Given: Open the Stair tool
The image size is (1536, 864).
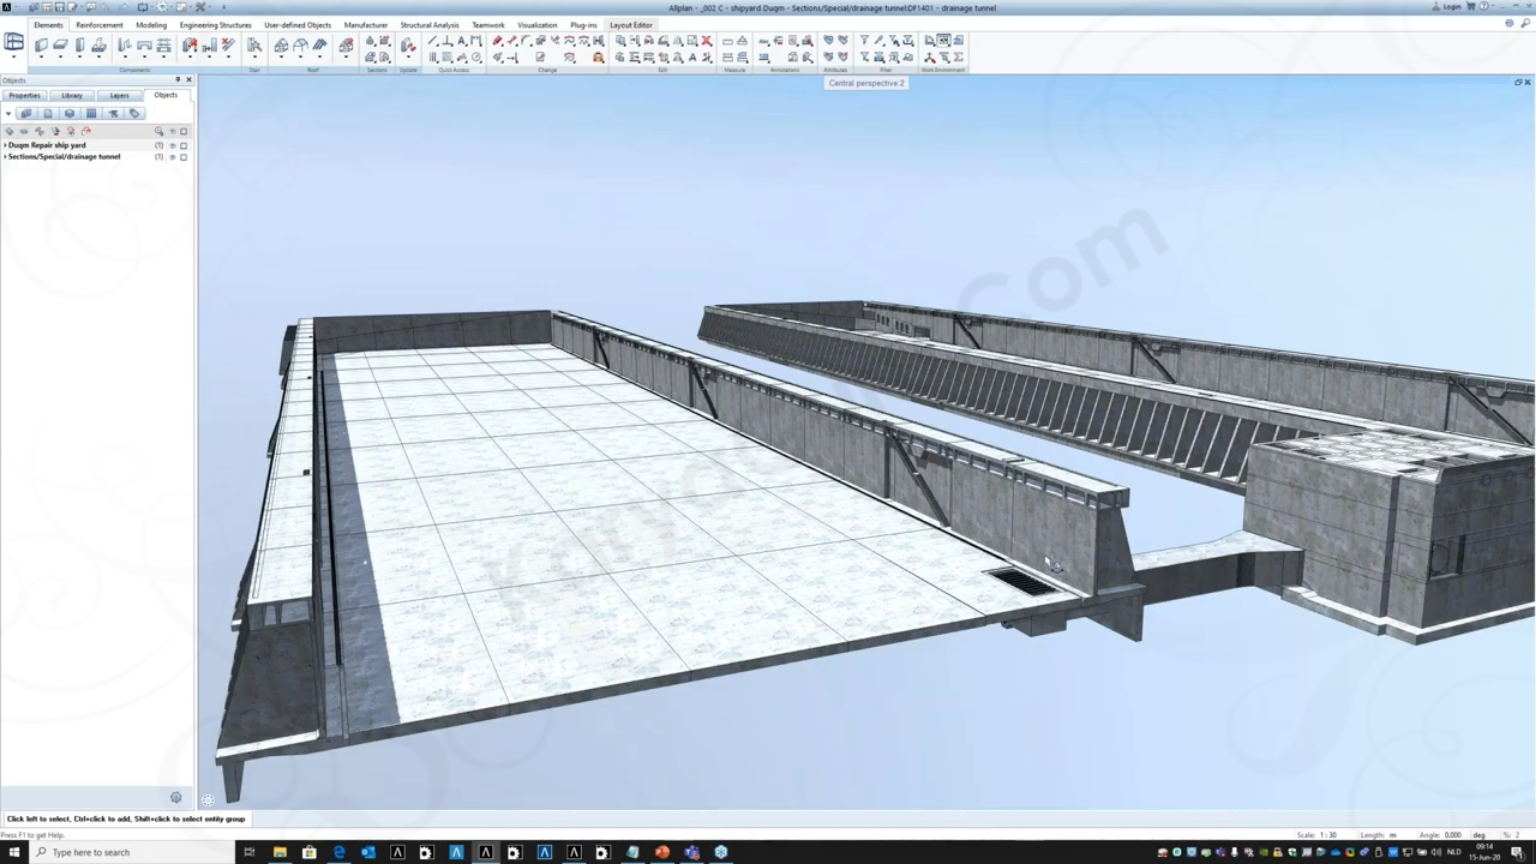Looking at the screenshot, I should pos(254,43).
